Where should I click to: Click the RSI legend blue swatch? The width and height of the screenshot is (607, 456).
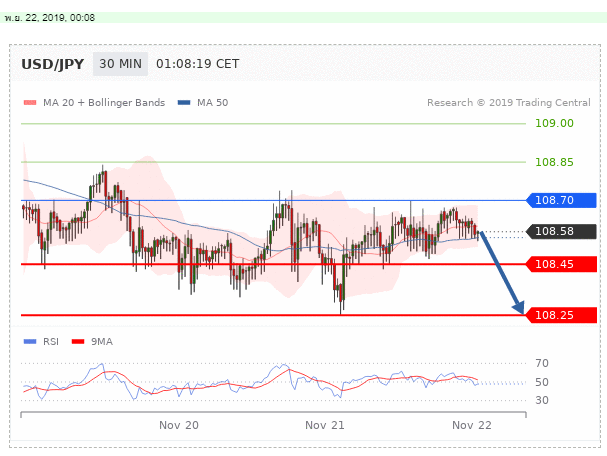click(30, 341)
